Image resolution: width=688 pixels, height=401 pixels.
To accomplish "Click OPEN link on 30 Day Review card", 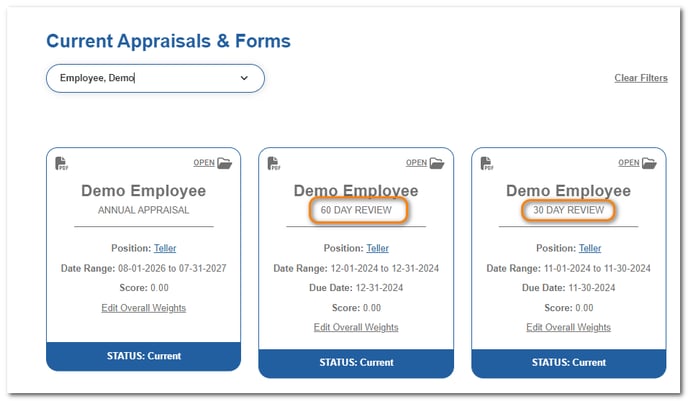I will pyautogui.click(x=629, y=163).
